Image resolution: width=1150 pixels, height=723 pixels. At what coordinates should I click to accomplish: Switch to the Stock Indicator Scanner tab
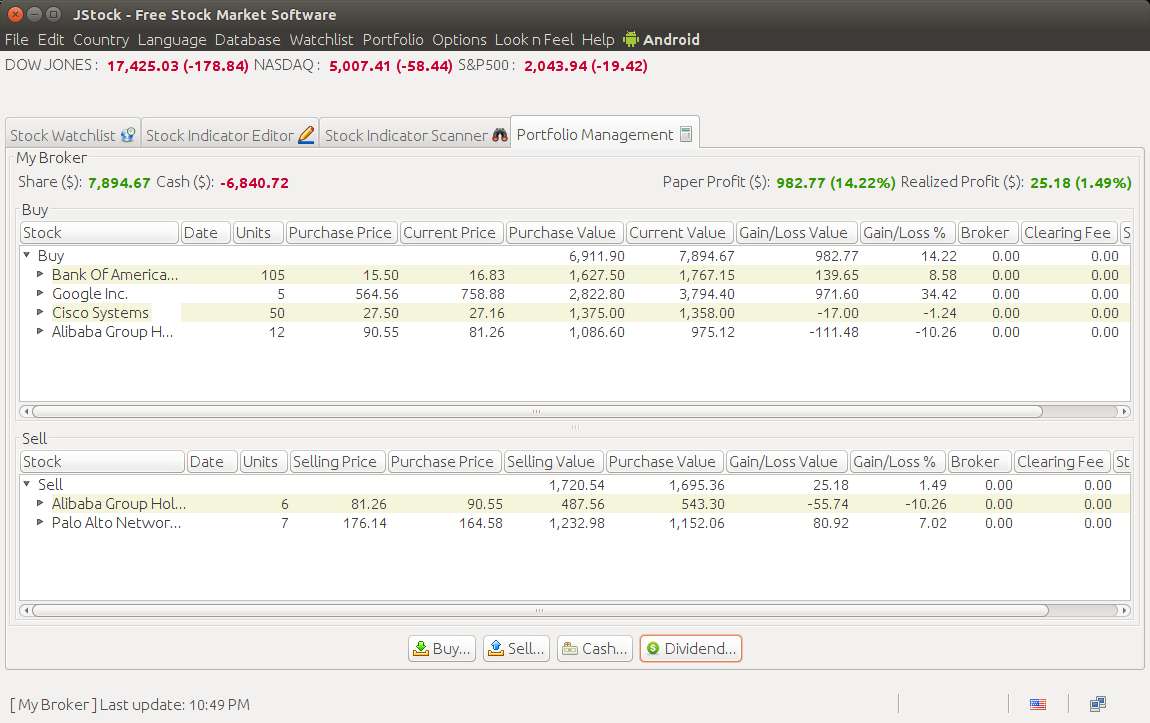coord(416,135)
